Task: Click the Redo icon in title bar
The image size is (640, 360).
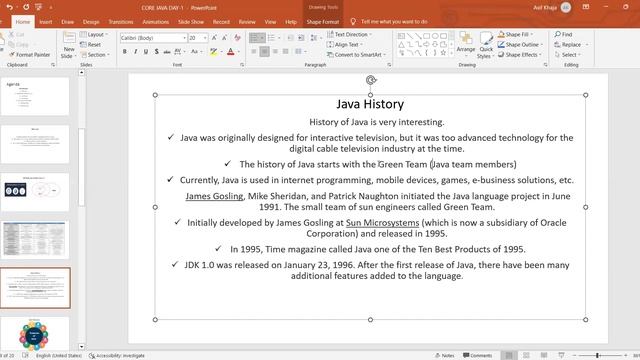Action: (x=26, y=7)
